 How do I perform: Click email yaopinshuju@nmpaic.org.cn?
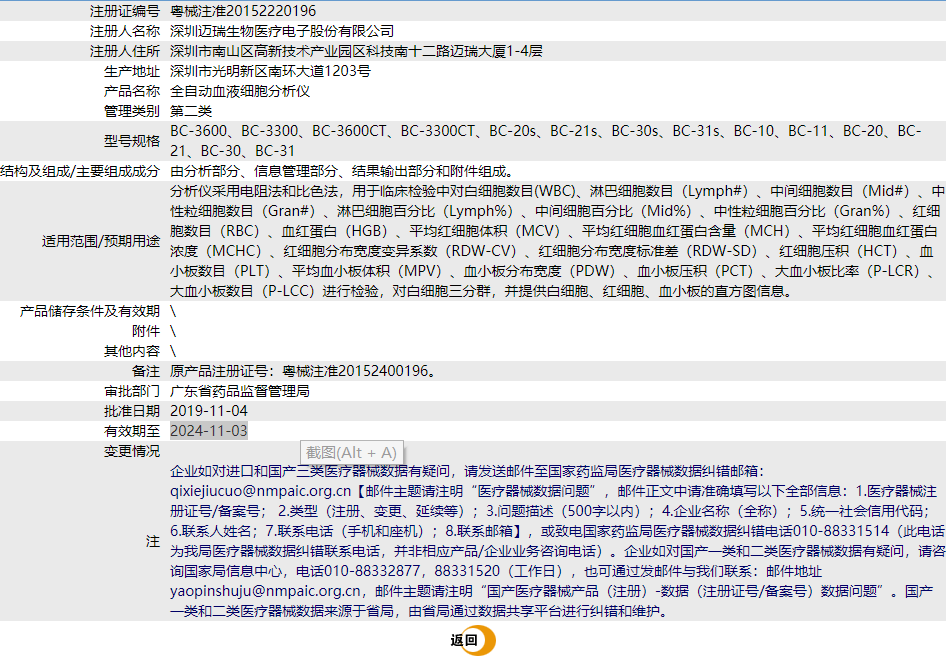[265, 591]
